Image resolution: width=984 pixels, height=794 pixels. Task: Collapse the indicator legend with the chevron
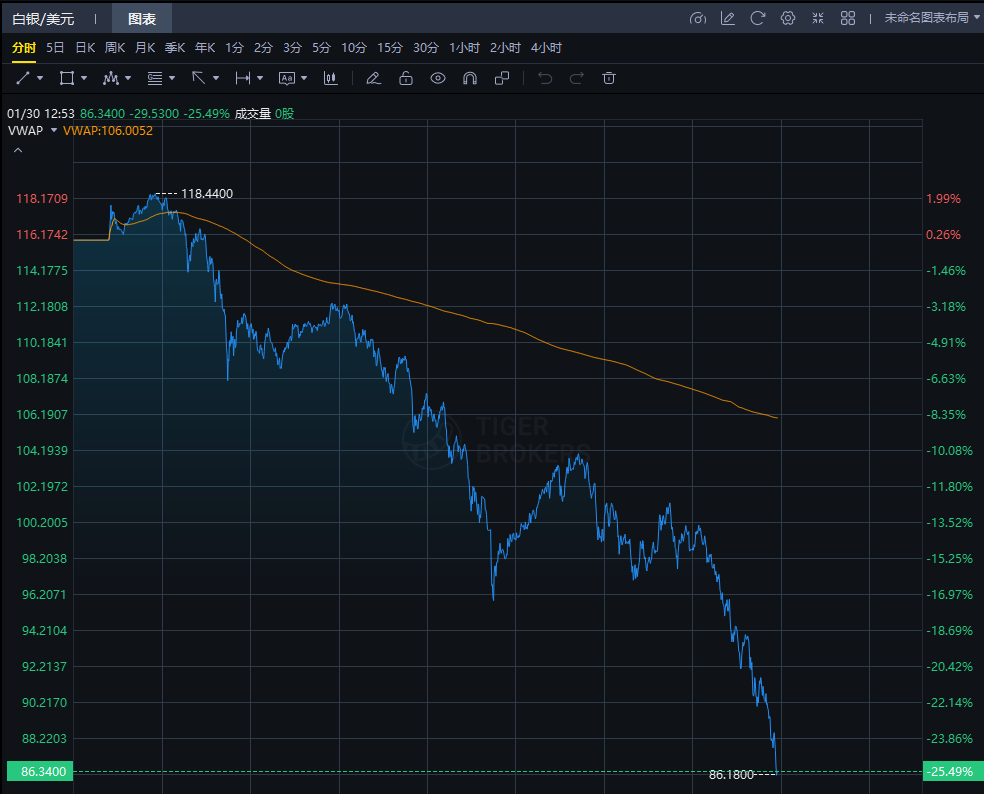click(17, 150)
